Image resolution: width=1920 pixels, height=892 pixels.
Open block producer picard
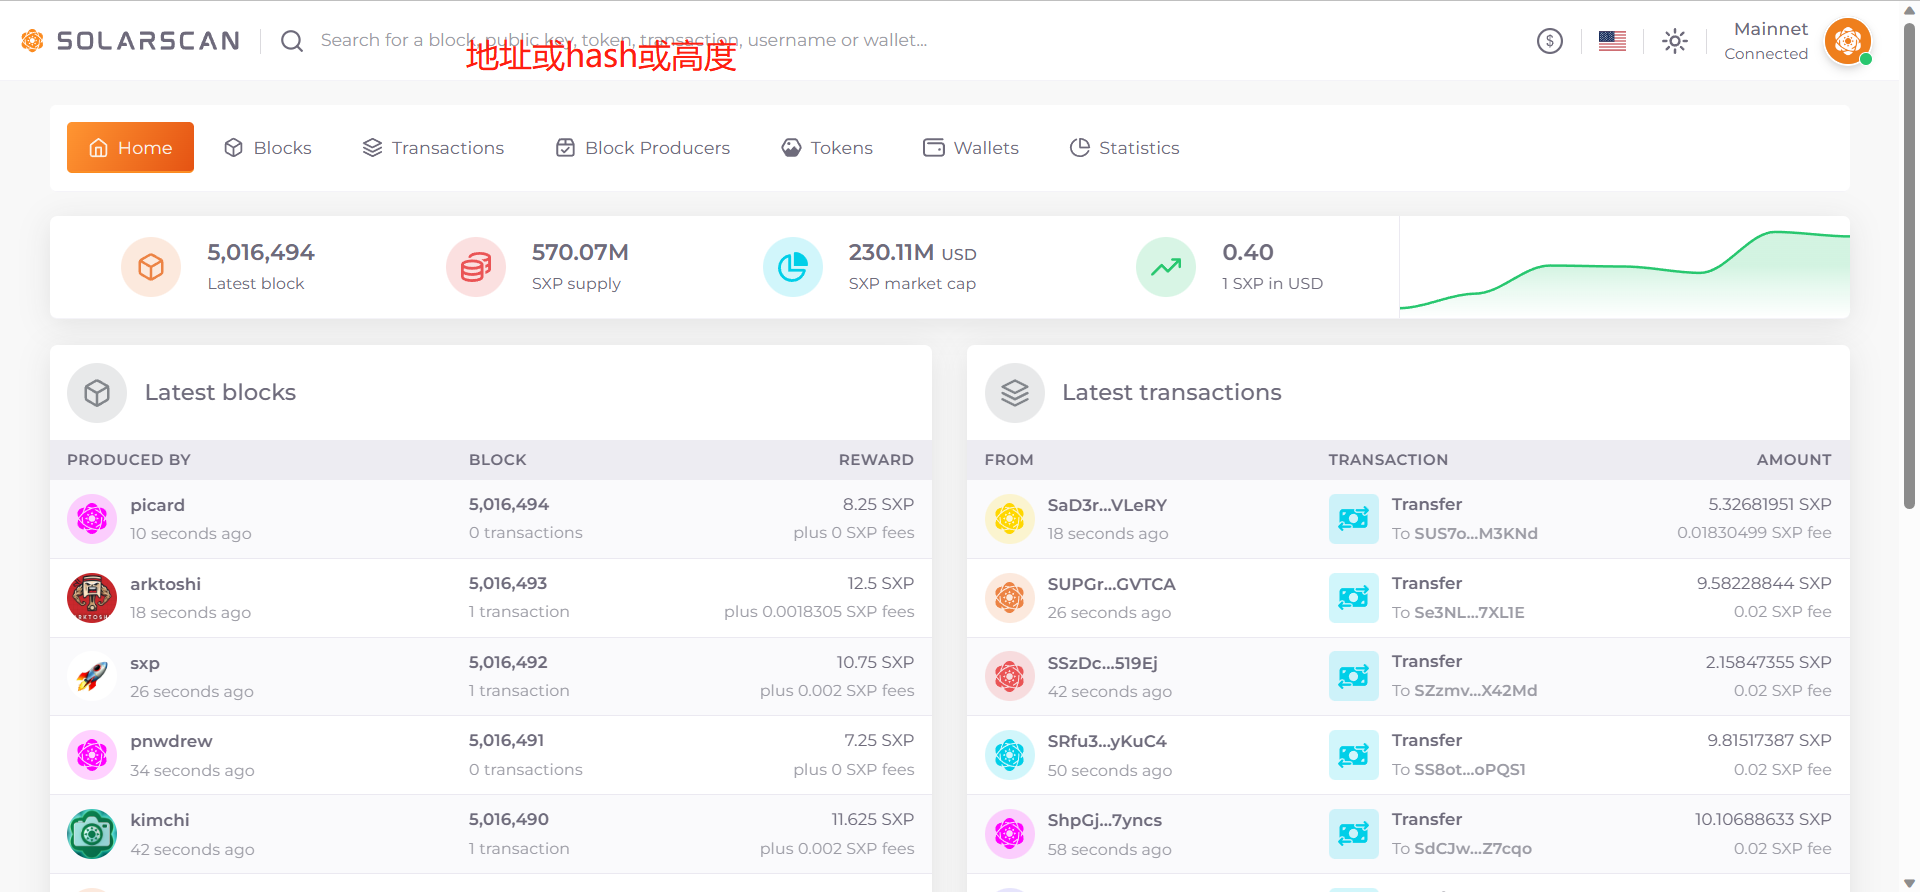tap(158, 505)
